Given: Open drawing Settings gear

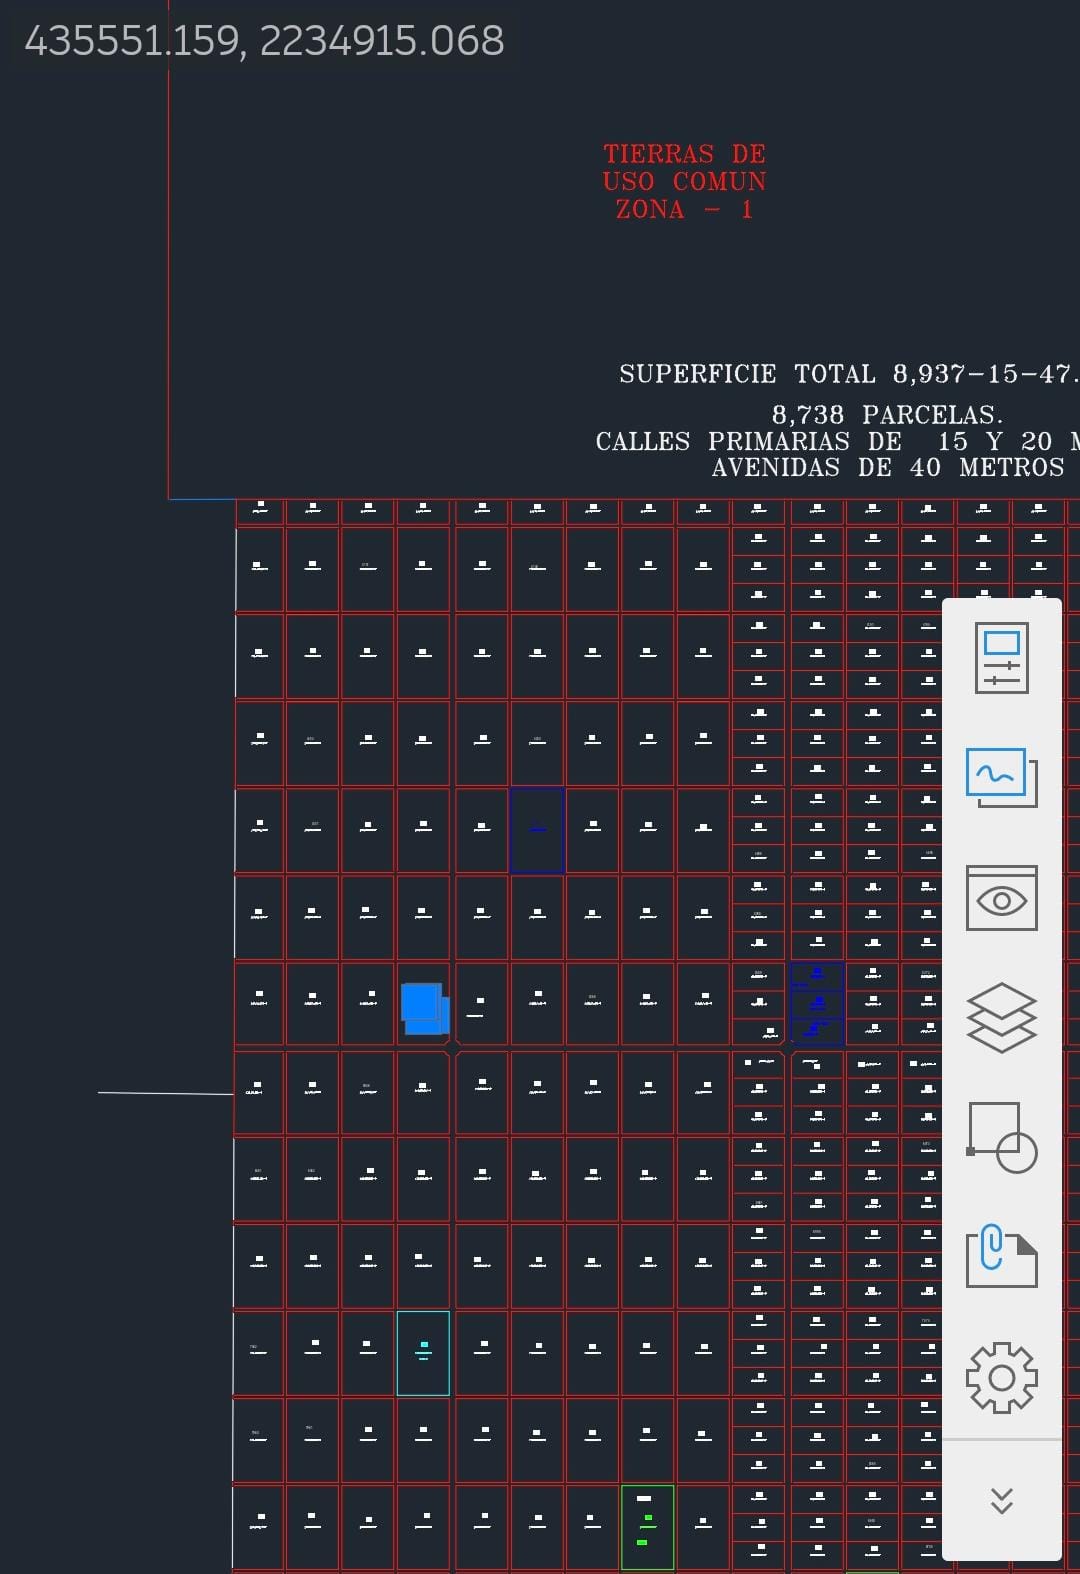Looking at the screenshot, I should coord(1001,1377).
